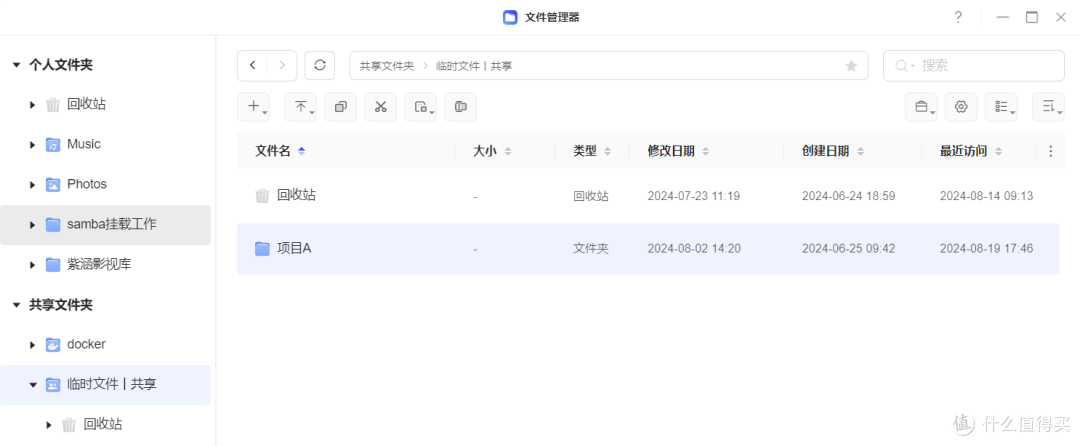Click the 项目A folder icon
1080x446 pixels.
point(262,248)
